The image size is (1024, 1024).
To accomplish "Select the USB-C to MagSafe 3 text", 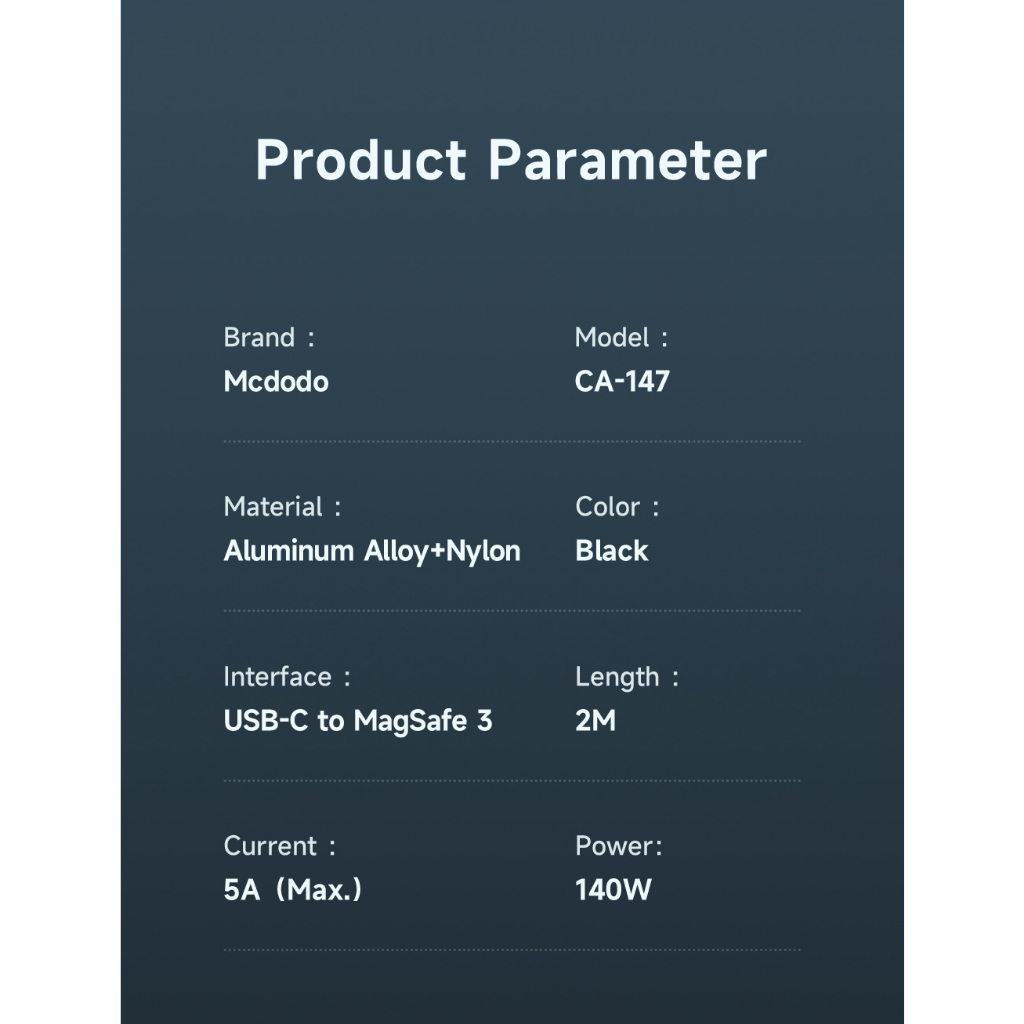I will coord(358,721).
